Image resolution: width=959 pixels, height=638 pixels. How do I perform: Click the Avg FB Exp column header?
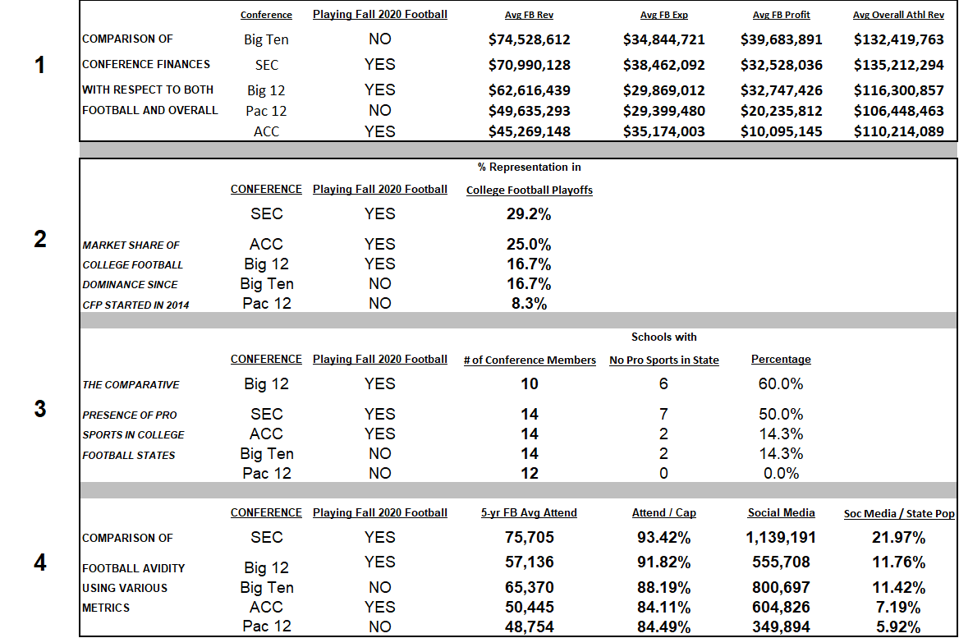point(664,15)
